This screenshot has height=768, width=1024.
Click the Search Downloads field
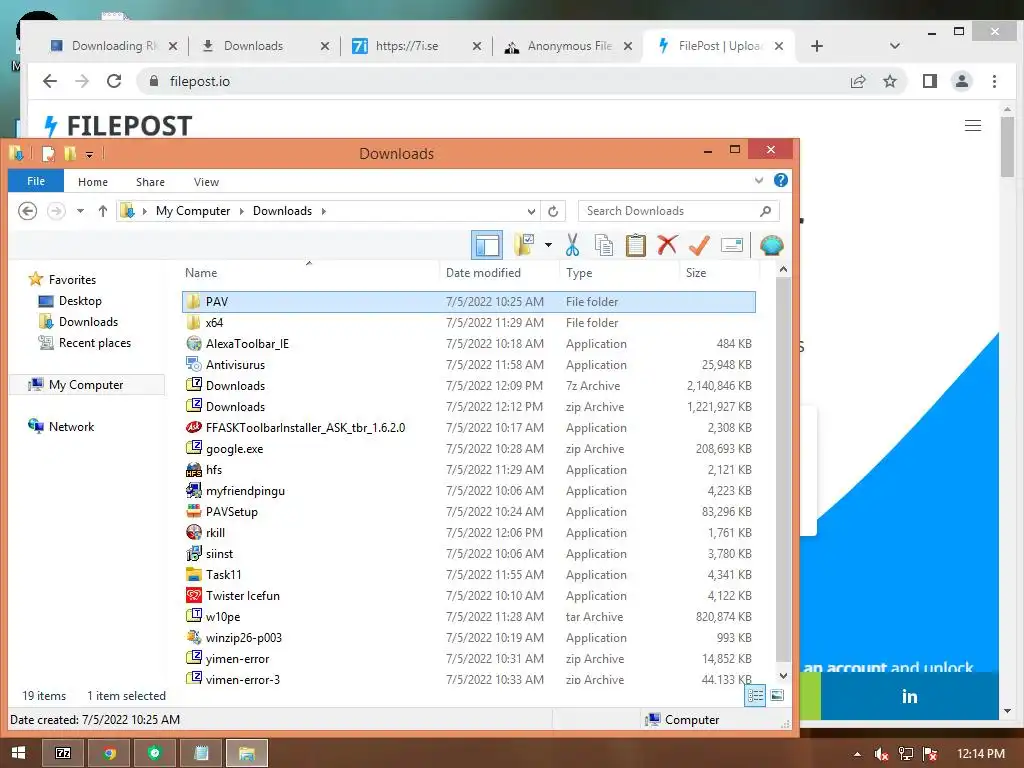point(679,211)
